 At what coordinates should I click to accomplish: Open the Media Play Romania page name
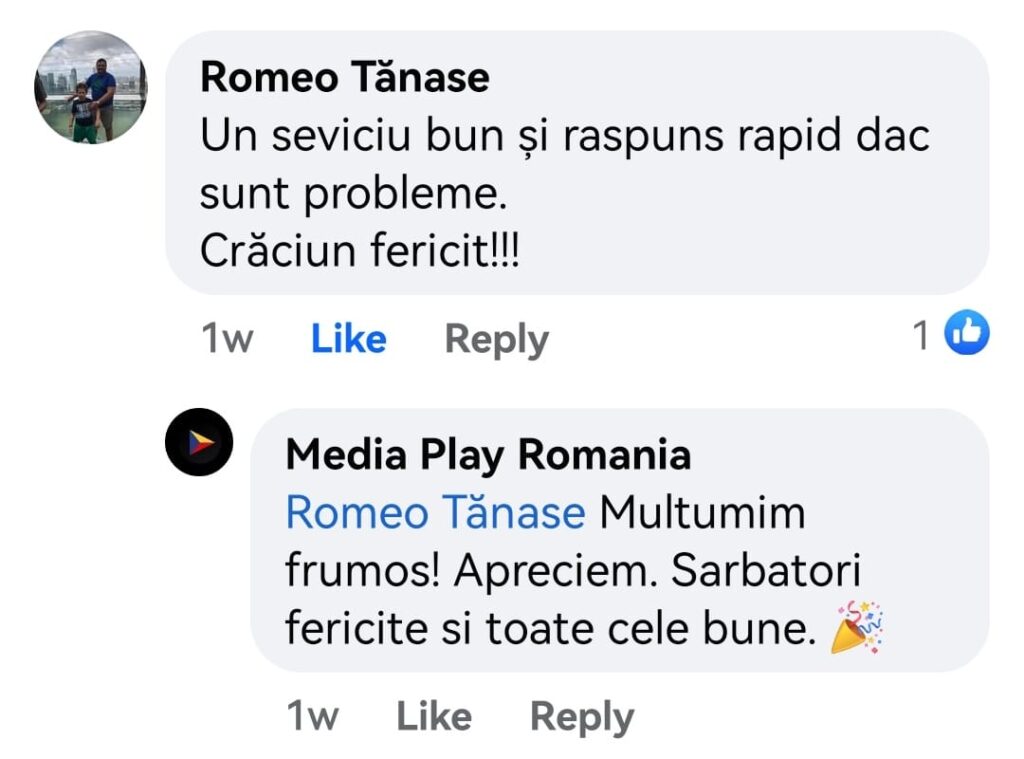pyautogui.click(x=488, y=455)
